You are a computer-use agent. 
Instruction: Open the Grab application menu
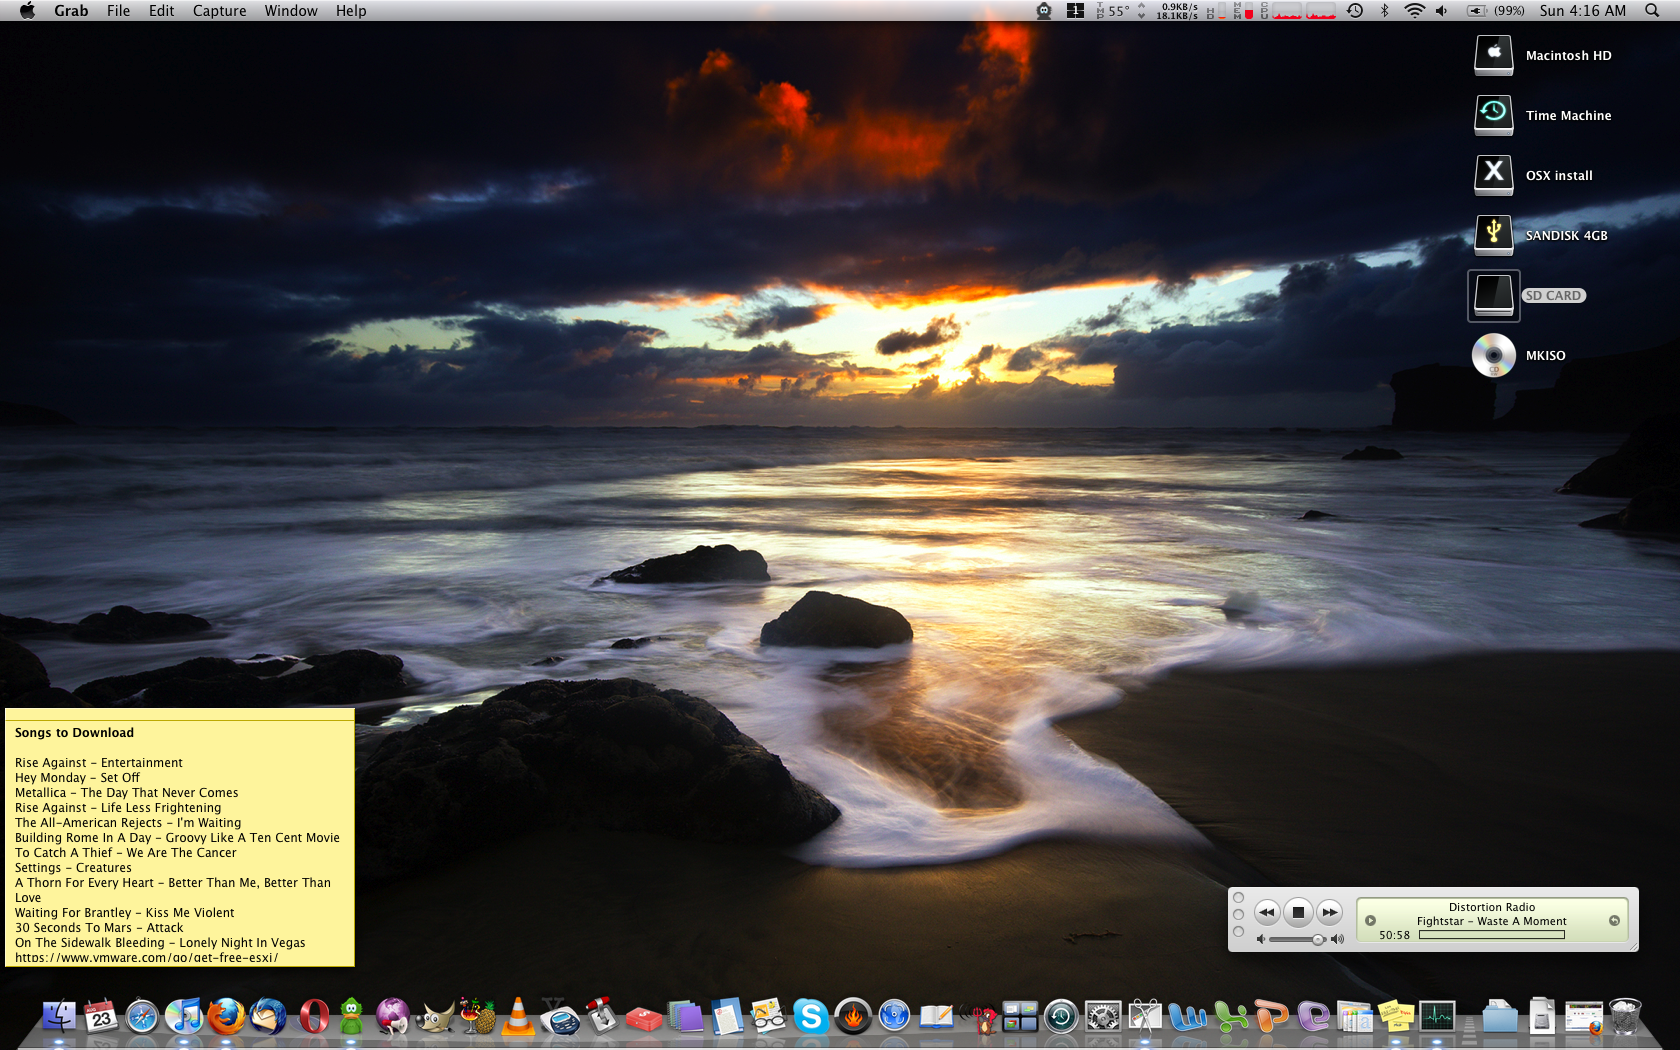(71, 11)
